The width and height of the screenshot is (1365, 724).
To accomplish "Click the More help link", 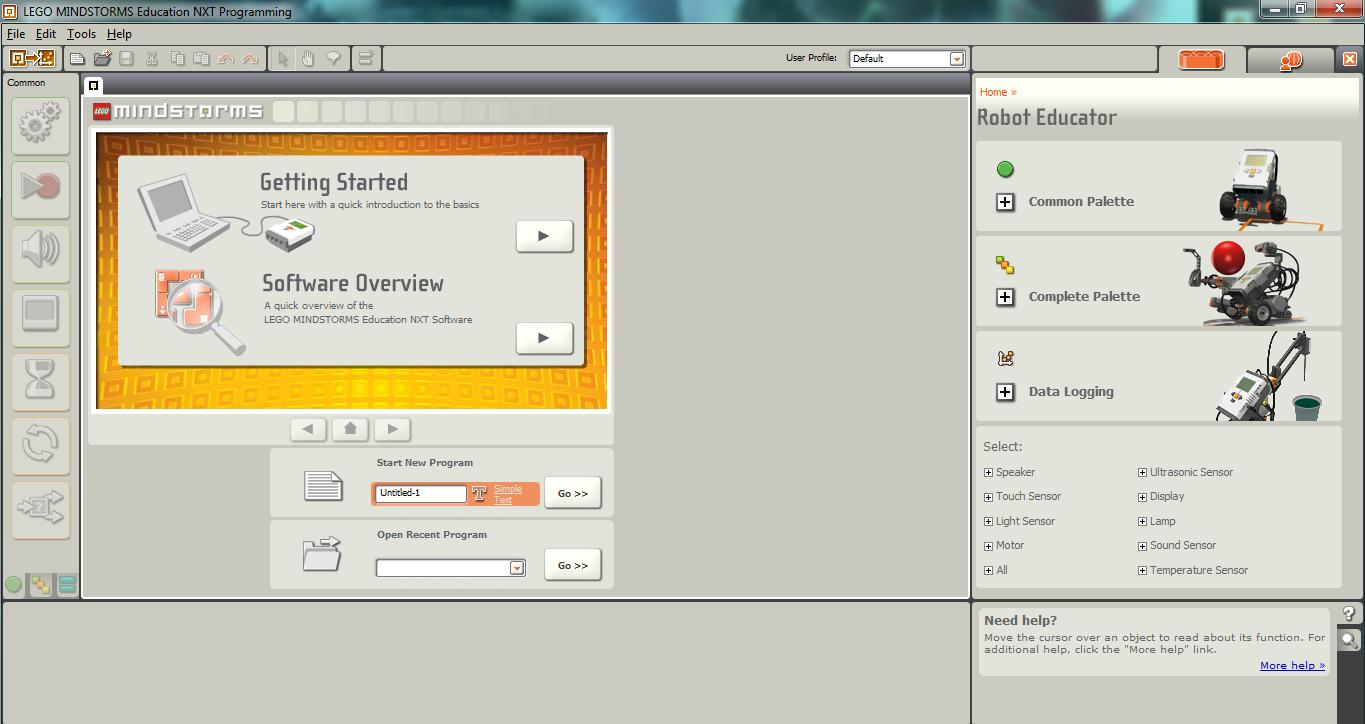I will tap(1292, 665).
